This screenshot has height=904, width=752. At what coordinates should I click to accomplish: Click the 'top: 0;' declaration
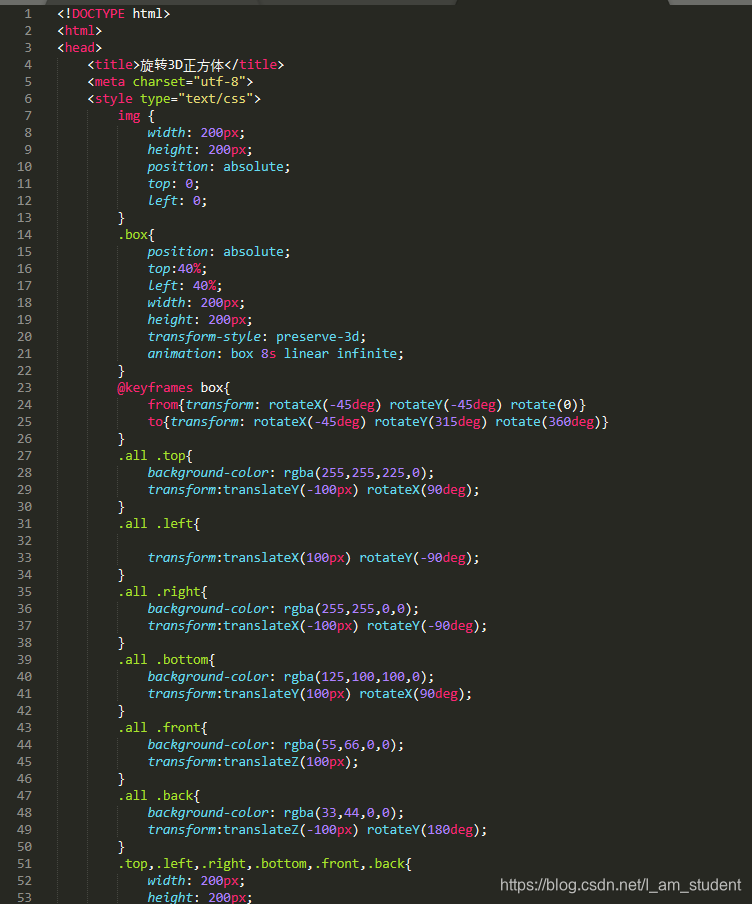point(174,183)
